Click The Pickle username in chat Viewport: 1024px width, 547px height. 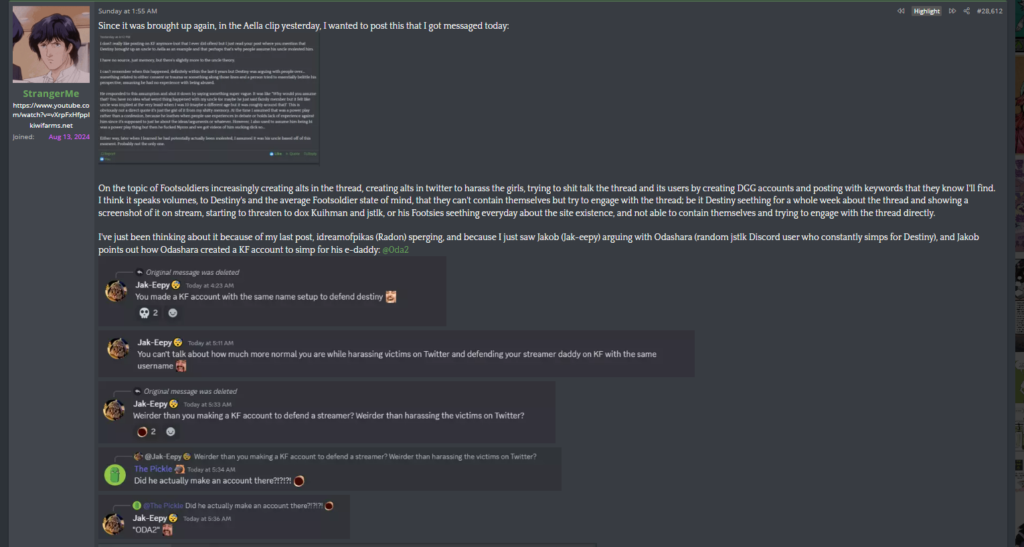coord(153,469)
